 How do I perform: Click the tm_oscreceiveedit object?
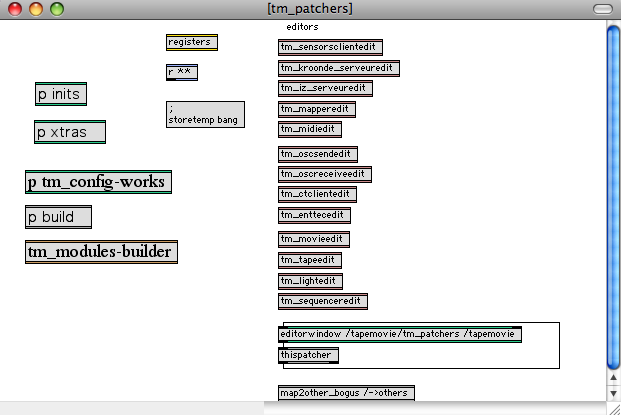click(x=324, y=174)
